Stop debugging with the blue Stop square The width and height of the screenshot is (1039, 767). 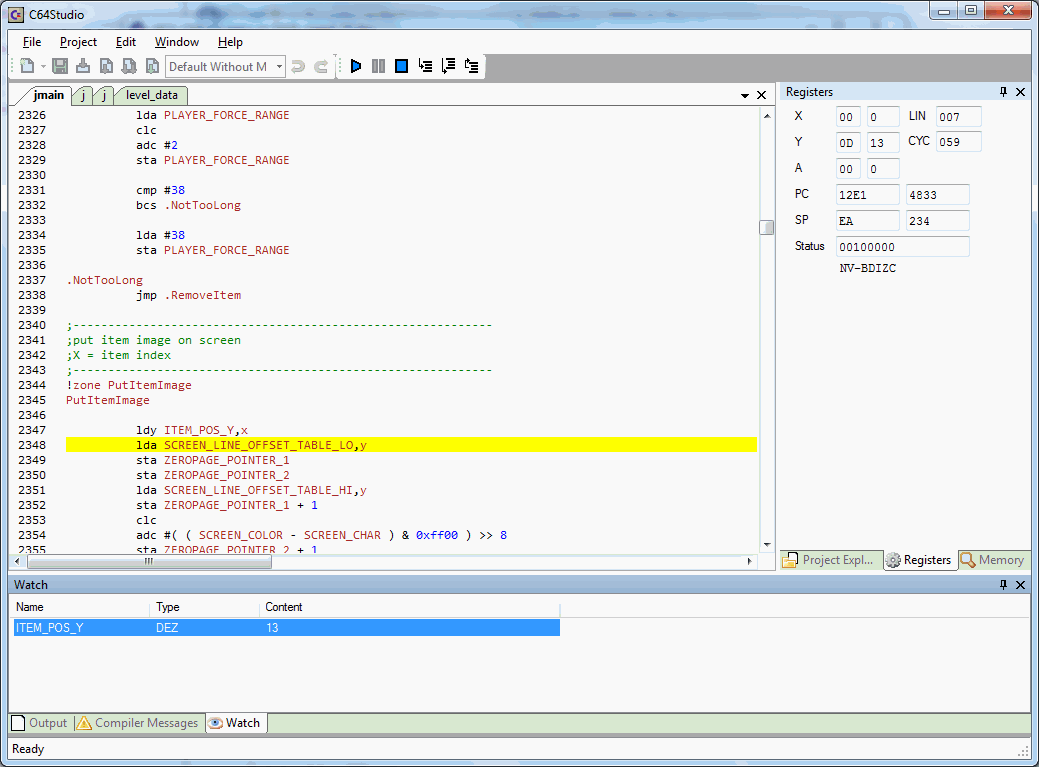pyautogui.click(x=401, y=66)
